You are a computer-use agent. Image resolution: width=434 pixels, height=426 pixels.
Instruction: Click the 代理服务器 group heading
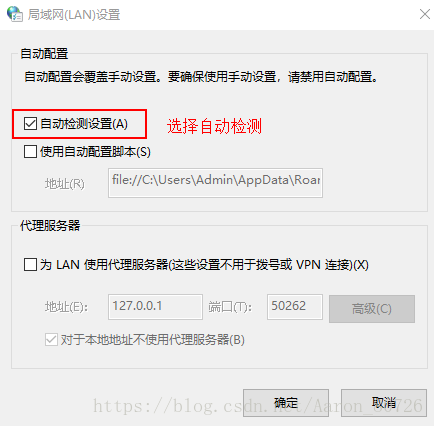click(50, 226)
